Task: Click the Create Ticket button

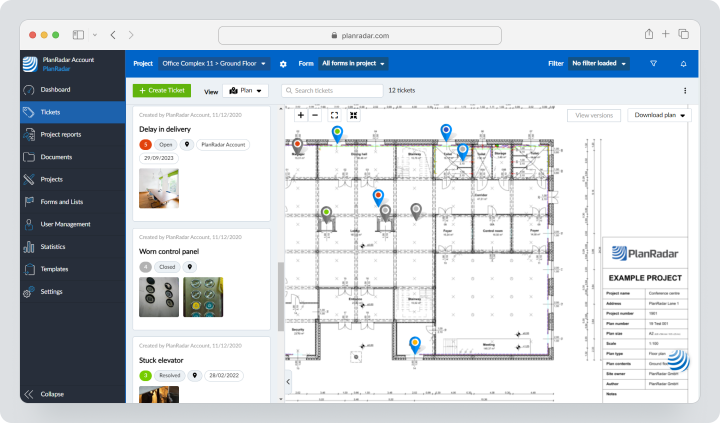Action: 162,90
